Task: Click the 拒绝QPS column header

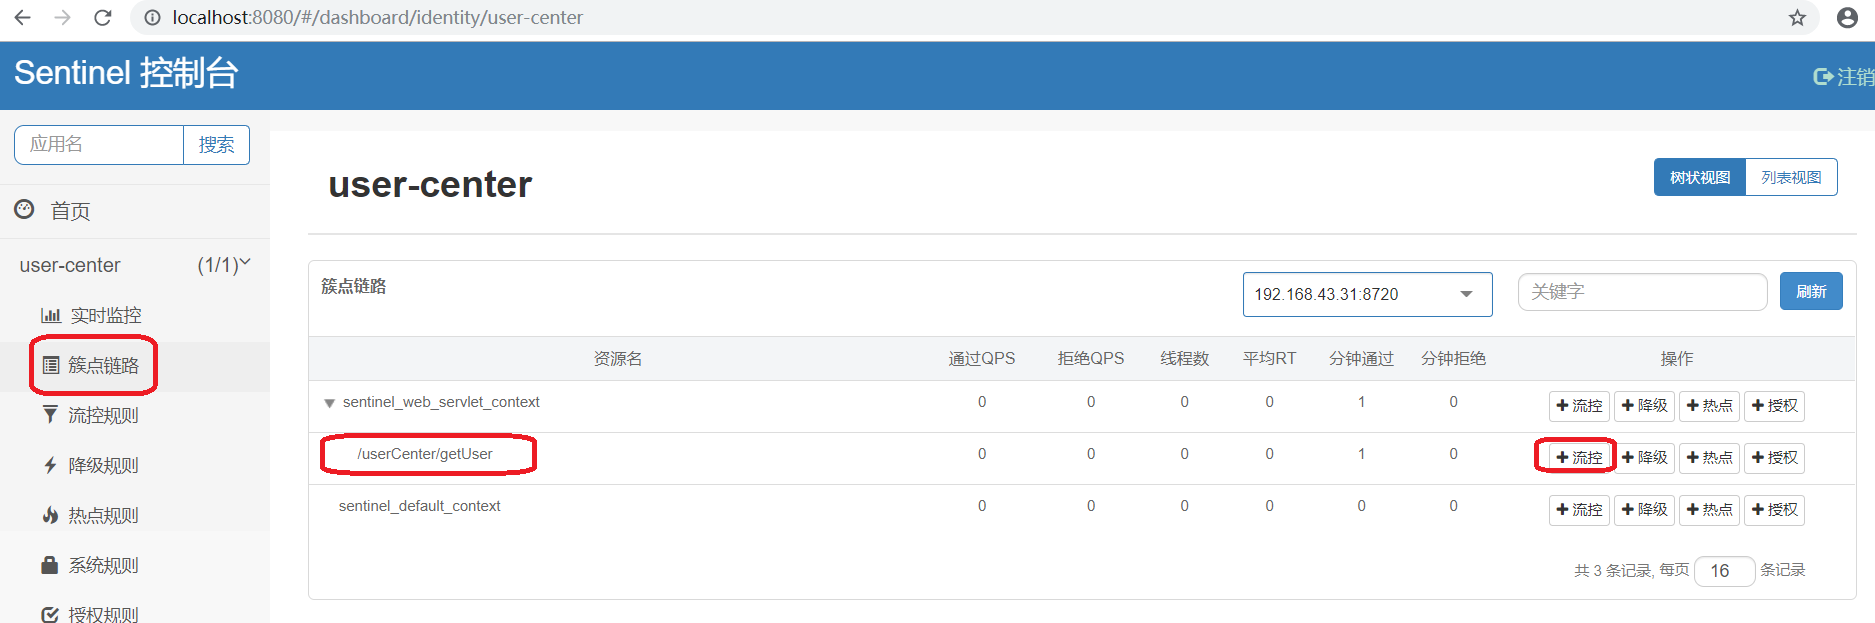Action: 1091,359
